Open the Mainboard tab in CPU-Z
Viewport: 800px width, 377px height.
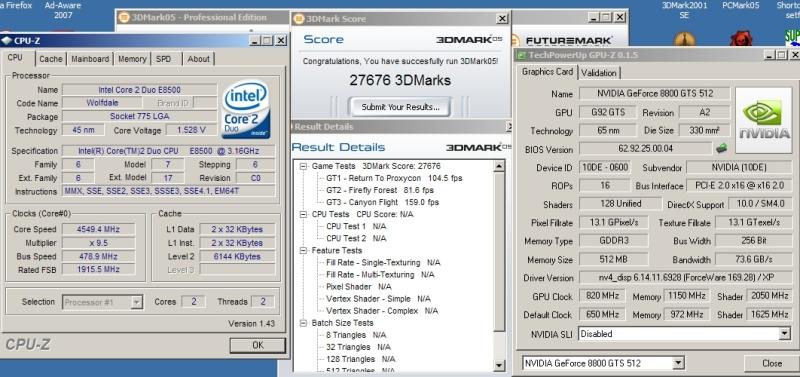pos(90,59)
